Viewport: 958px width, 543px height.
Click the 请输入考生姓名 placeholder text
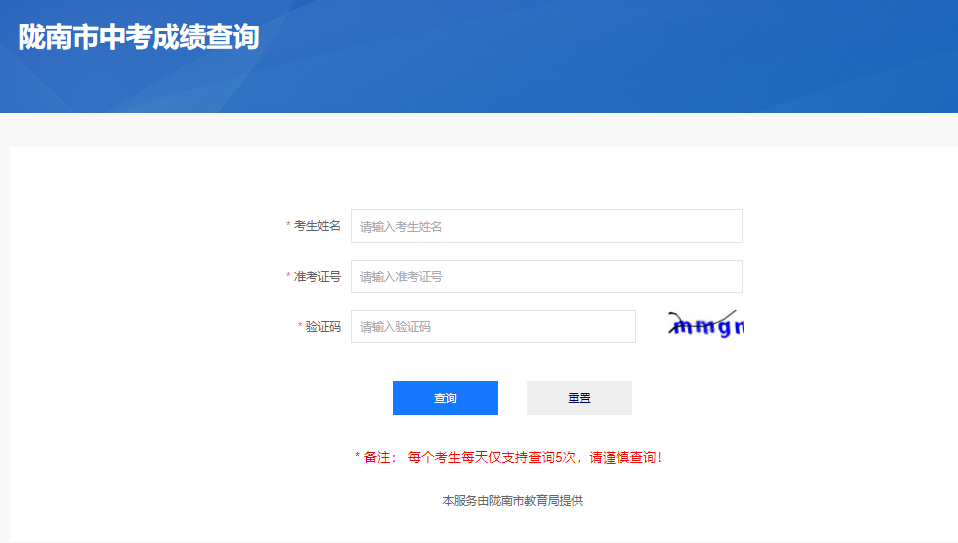tap(401, 227)
